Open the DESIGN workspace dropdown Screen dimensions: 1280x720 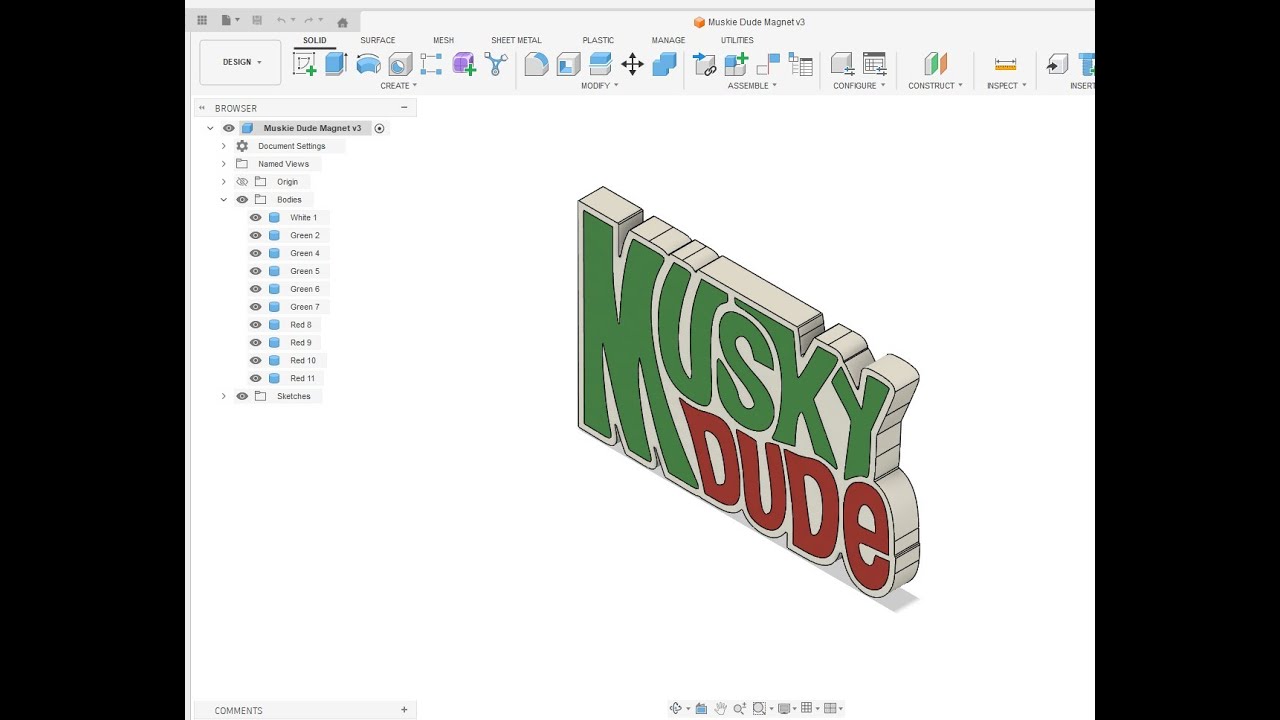click(240, 62)
